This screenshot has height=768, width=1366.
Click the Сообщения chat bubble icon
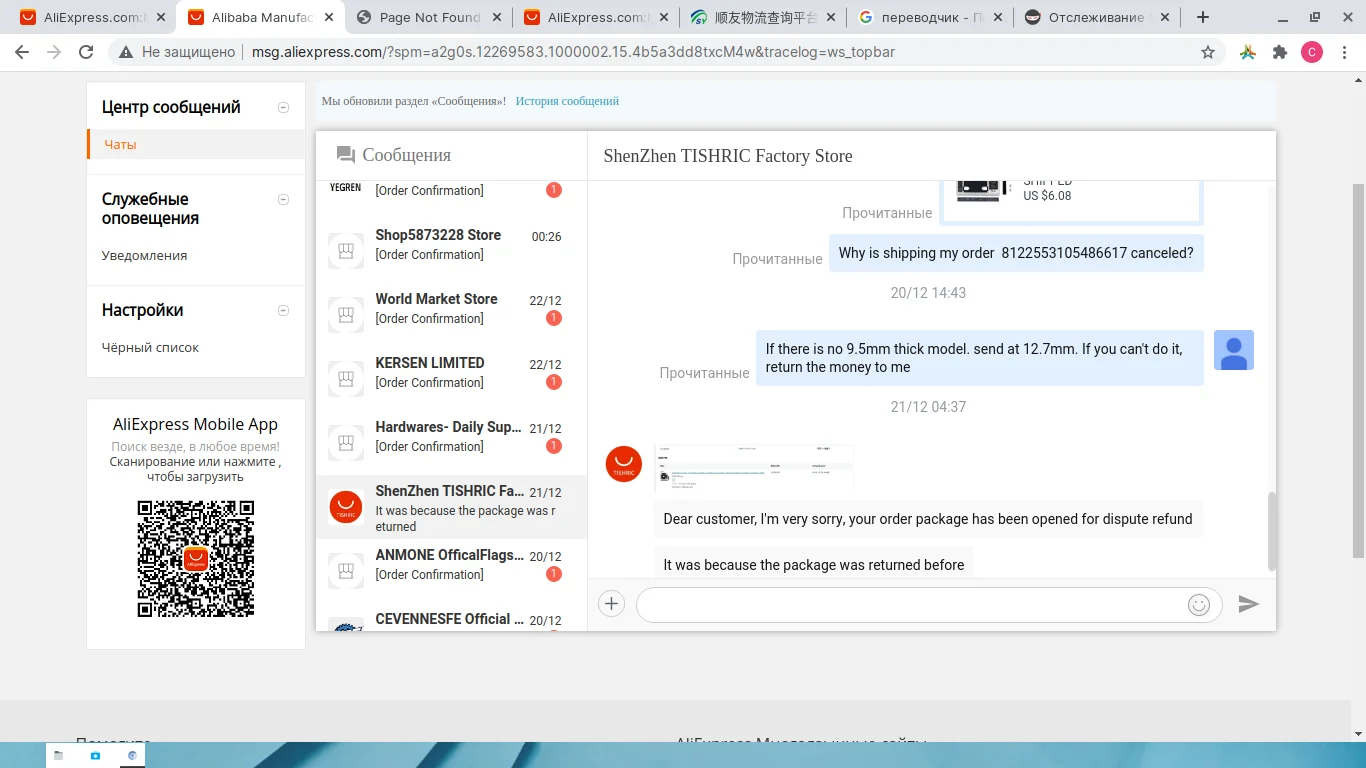point(346,155)
